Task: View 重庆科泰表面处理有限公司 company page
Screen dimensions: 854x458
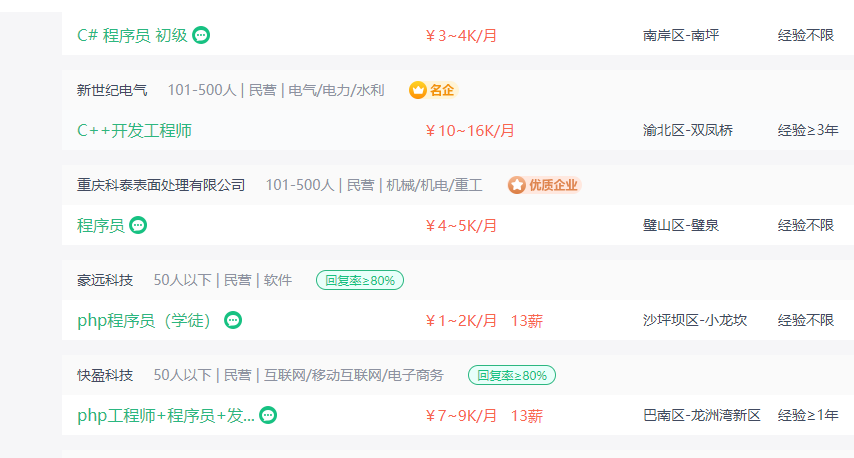Action: coord(161,185)
